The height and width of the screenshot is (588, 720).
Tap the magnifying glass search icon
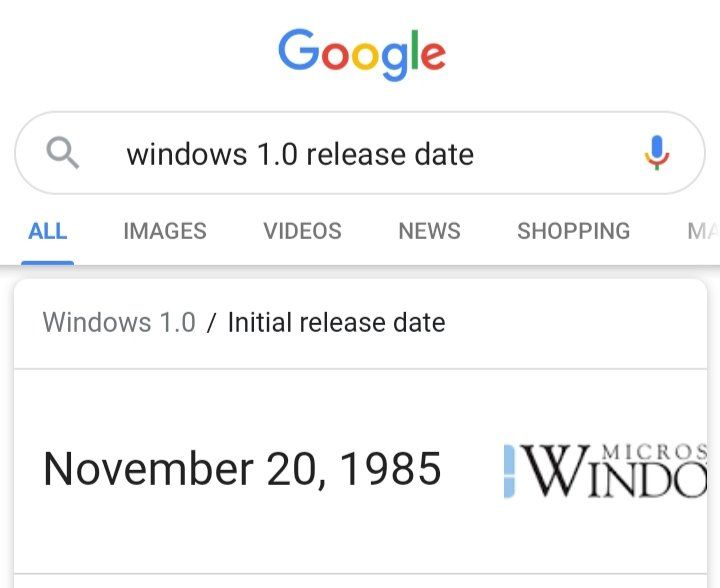[63, 153]
